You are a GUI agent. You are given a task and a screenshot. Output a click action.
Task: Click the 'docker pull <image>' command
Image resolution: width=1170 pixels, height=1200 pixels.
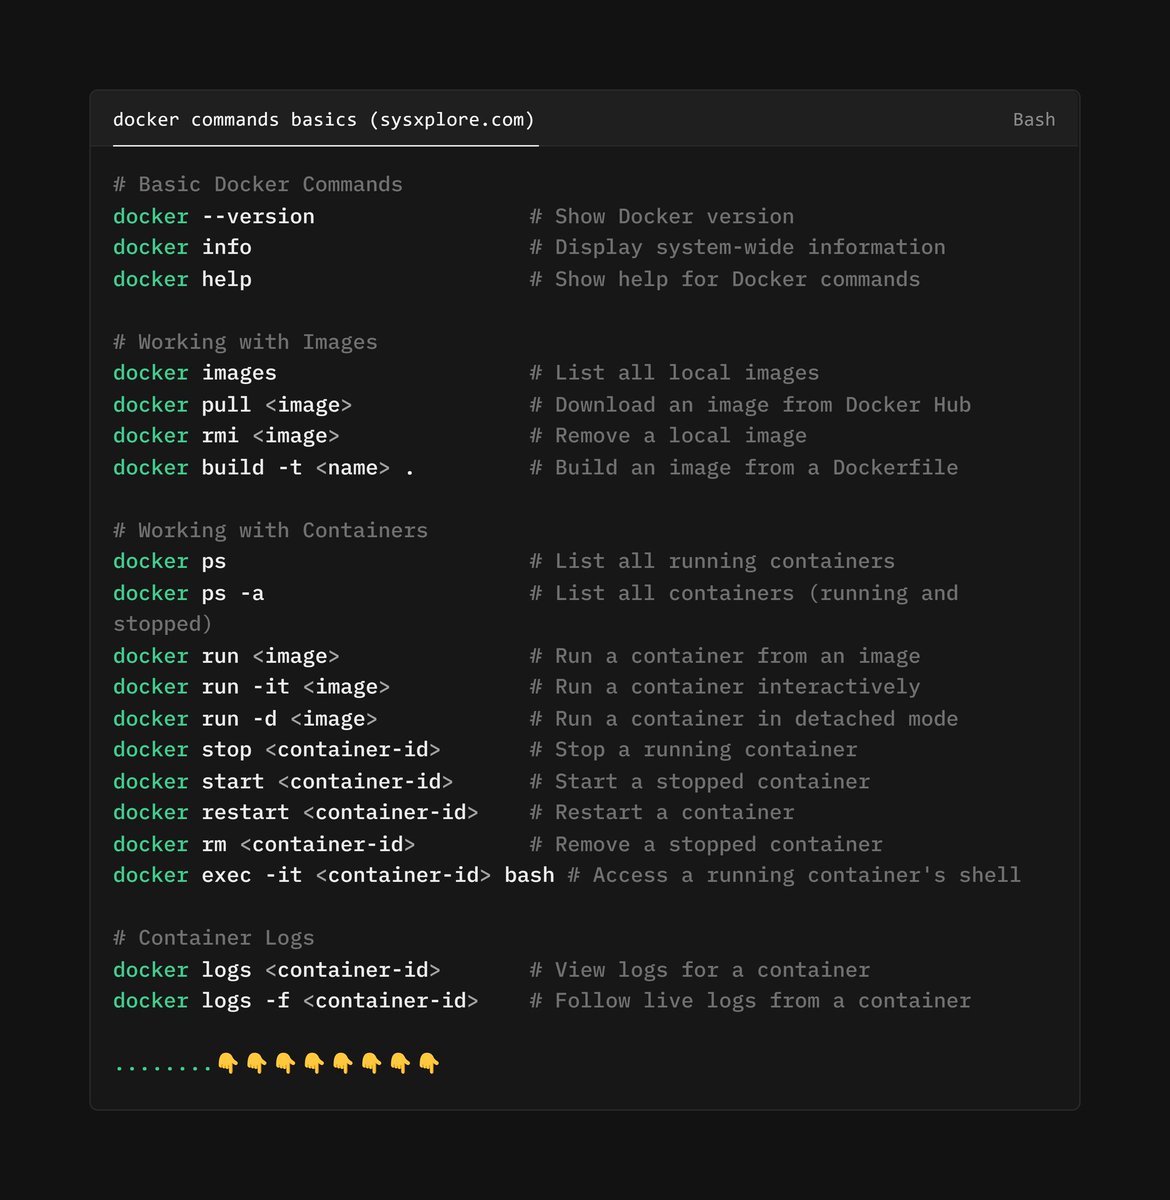(232, 405)
